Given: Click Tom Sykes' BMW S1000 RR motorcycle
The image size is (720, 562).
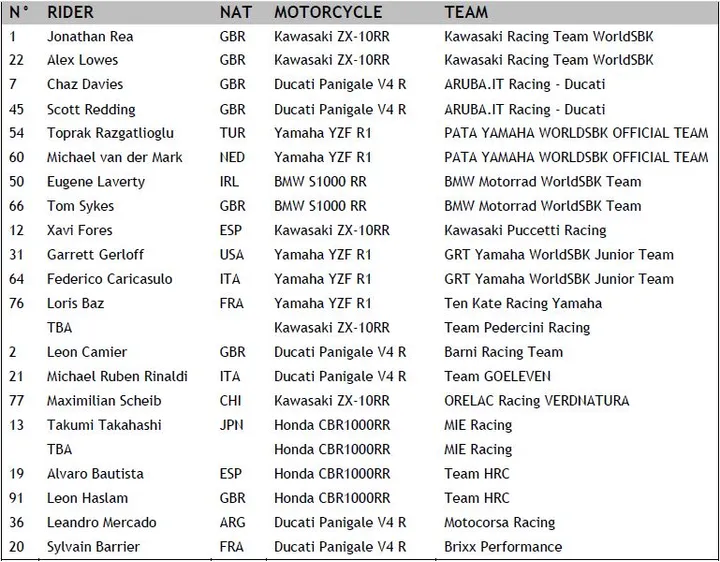Looking at the screenshot, I should pyautogui.click(x=320, y=206).
